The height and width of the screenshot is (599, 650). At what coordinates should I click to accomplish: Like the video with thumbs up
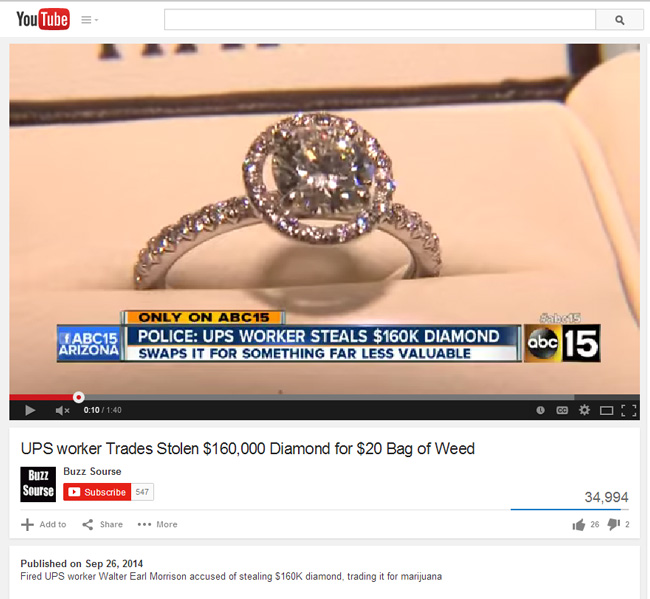point(579,525)
